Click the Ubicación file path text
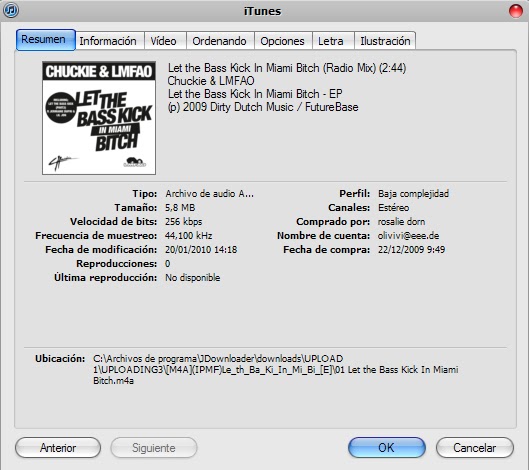Image resolution: width=529 pixels, height=470 pixels. (x=276, y=369)
